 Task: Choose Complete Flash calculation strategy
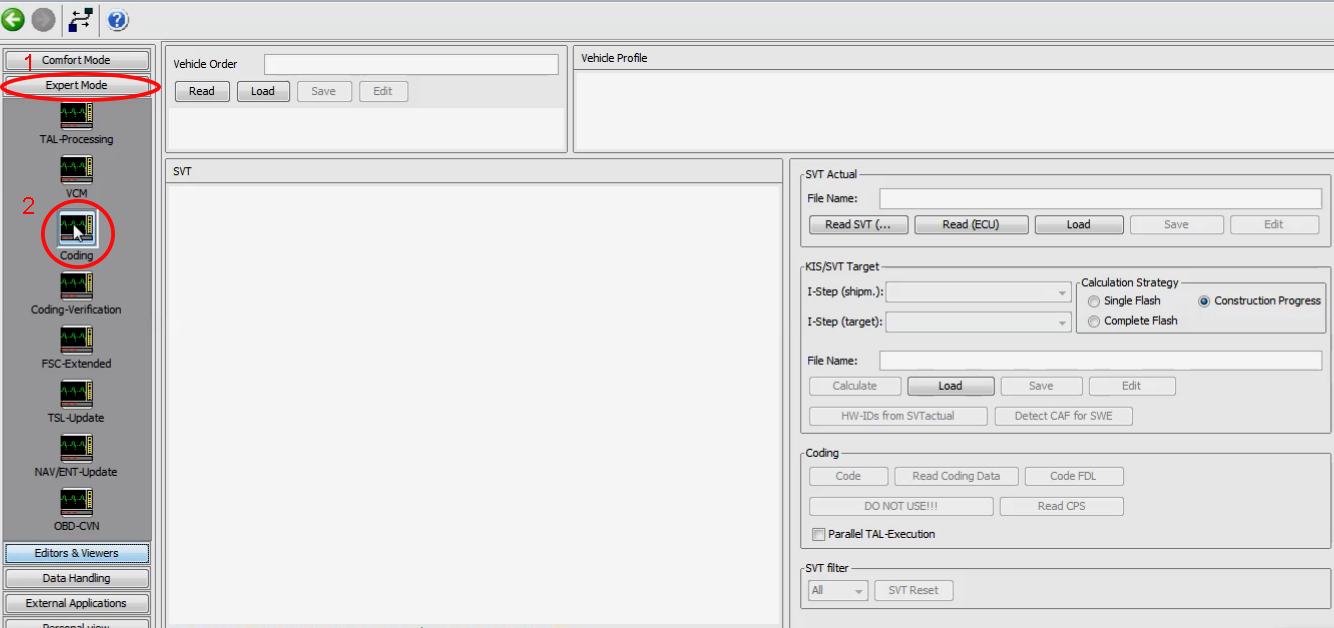pos(1094,320)
